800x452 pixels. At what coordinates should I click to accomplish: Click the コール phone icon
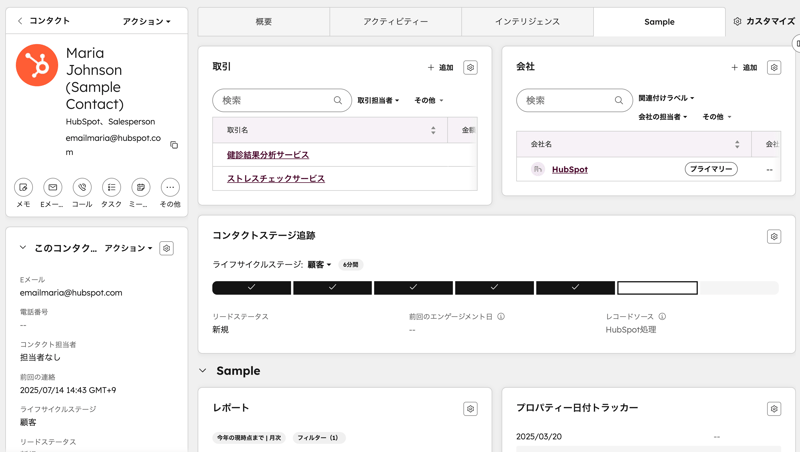pos(82,187)
